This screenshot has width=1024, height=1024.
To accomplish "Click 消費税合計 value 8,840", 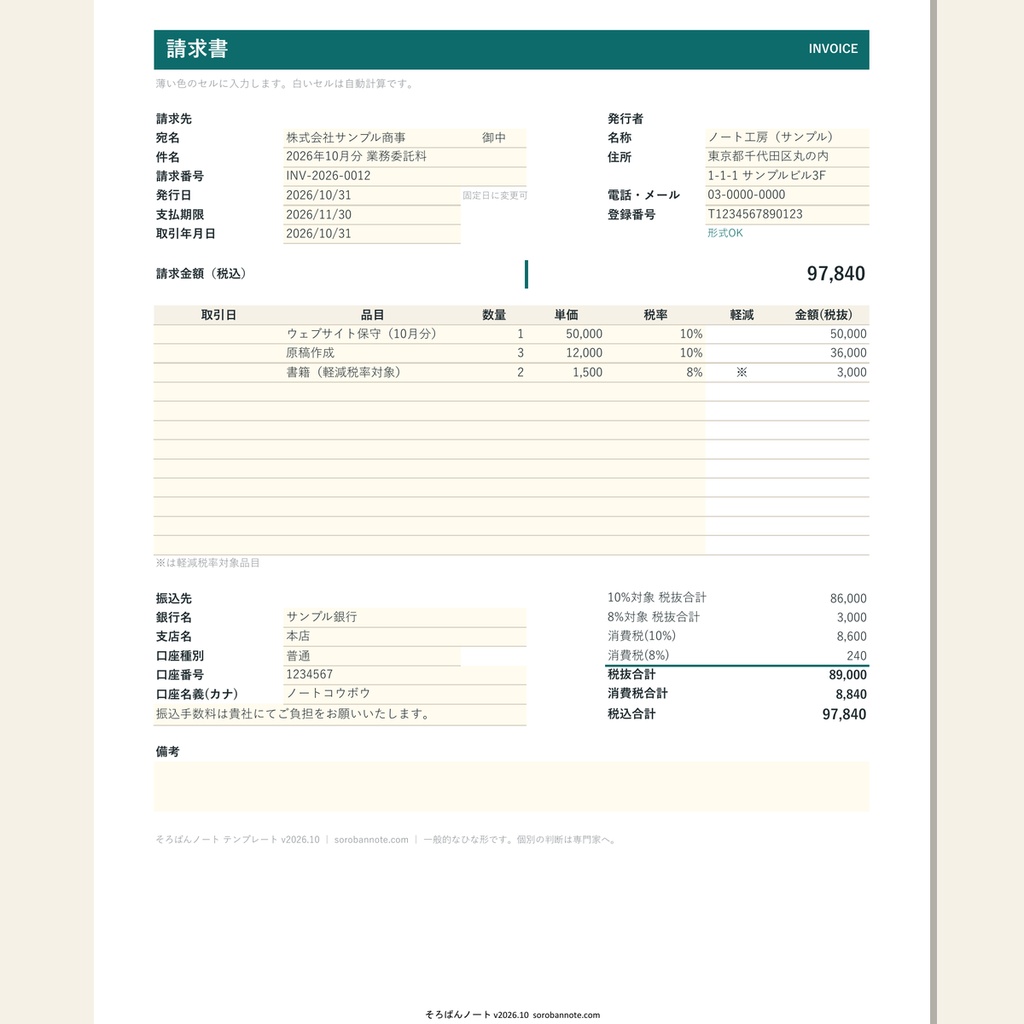I will coord(851,694).
